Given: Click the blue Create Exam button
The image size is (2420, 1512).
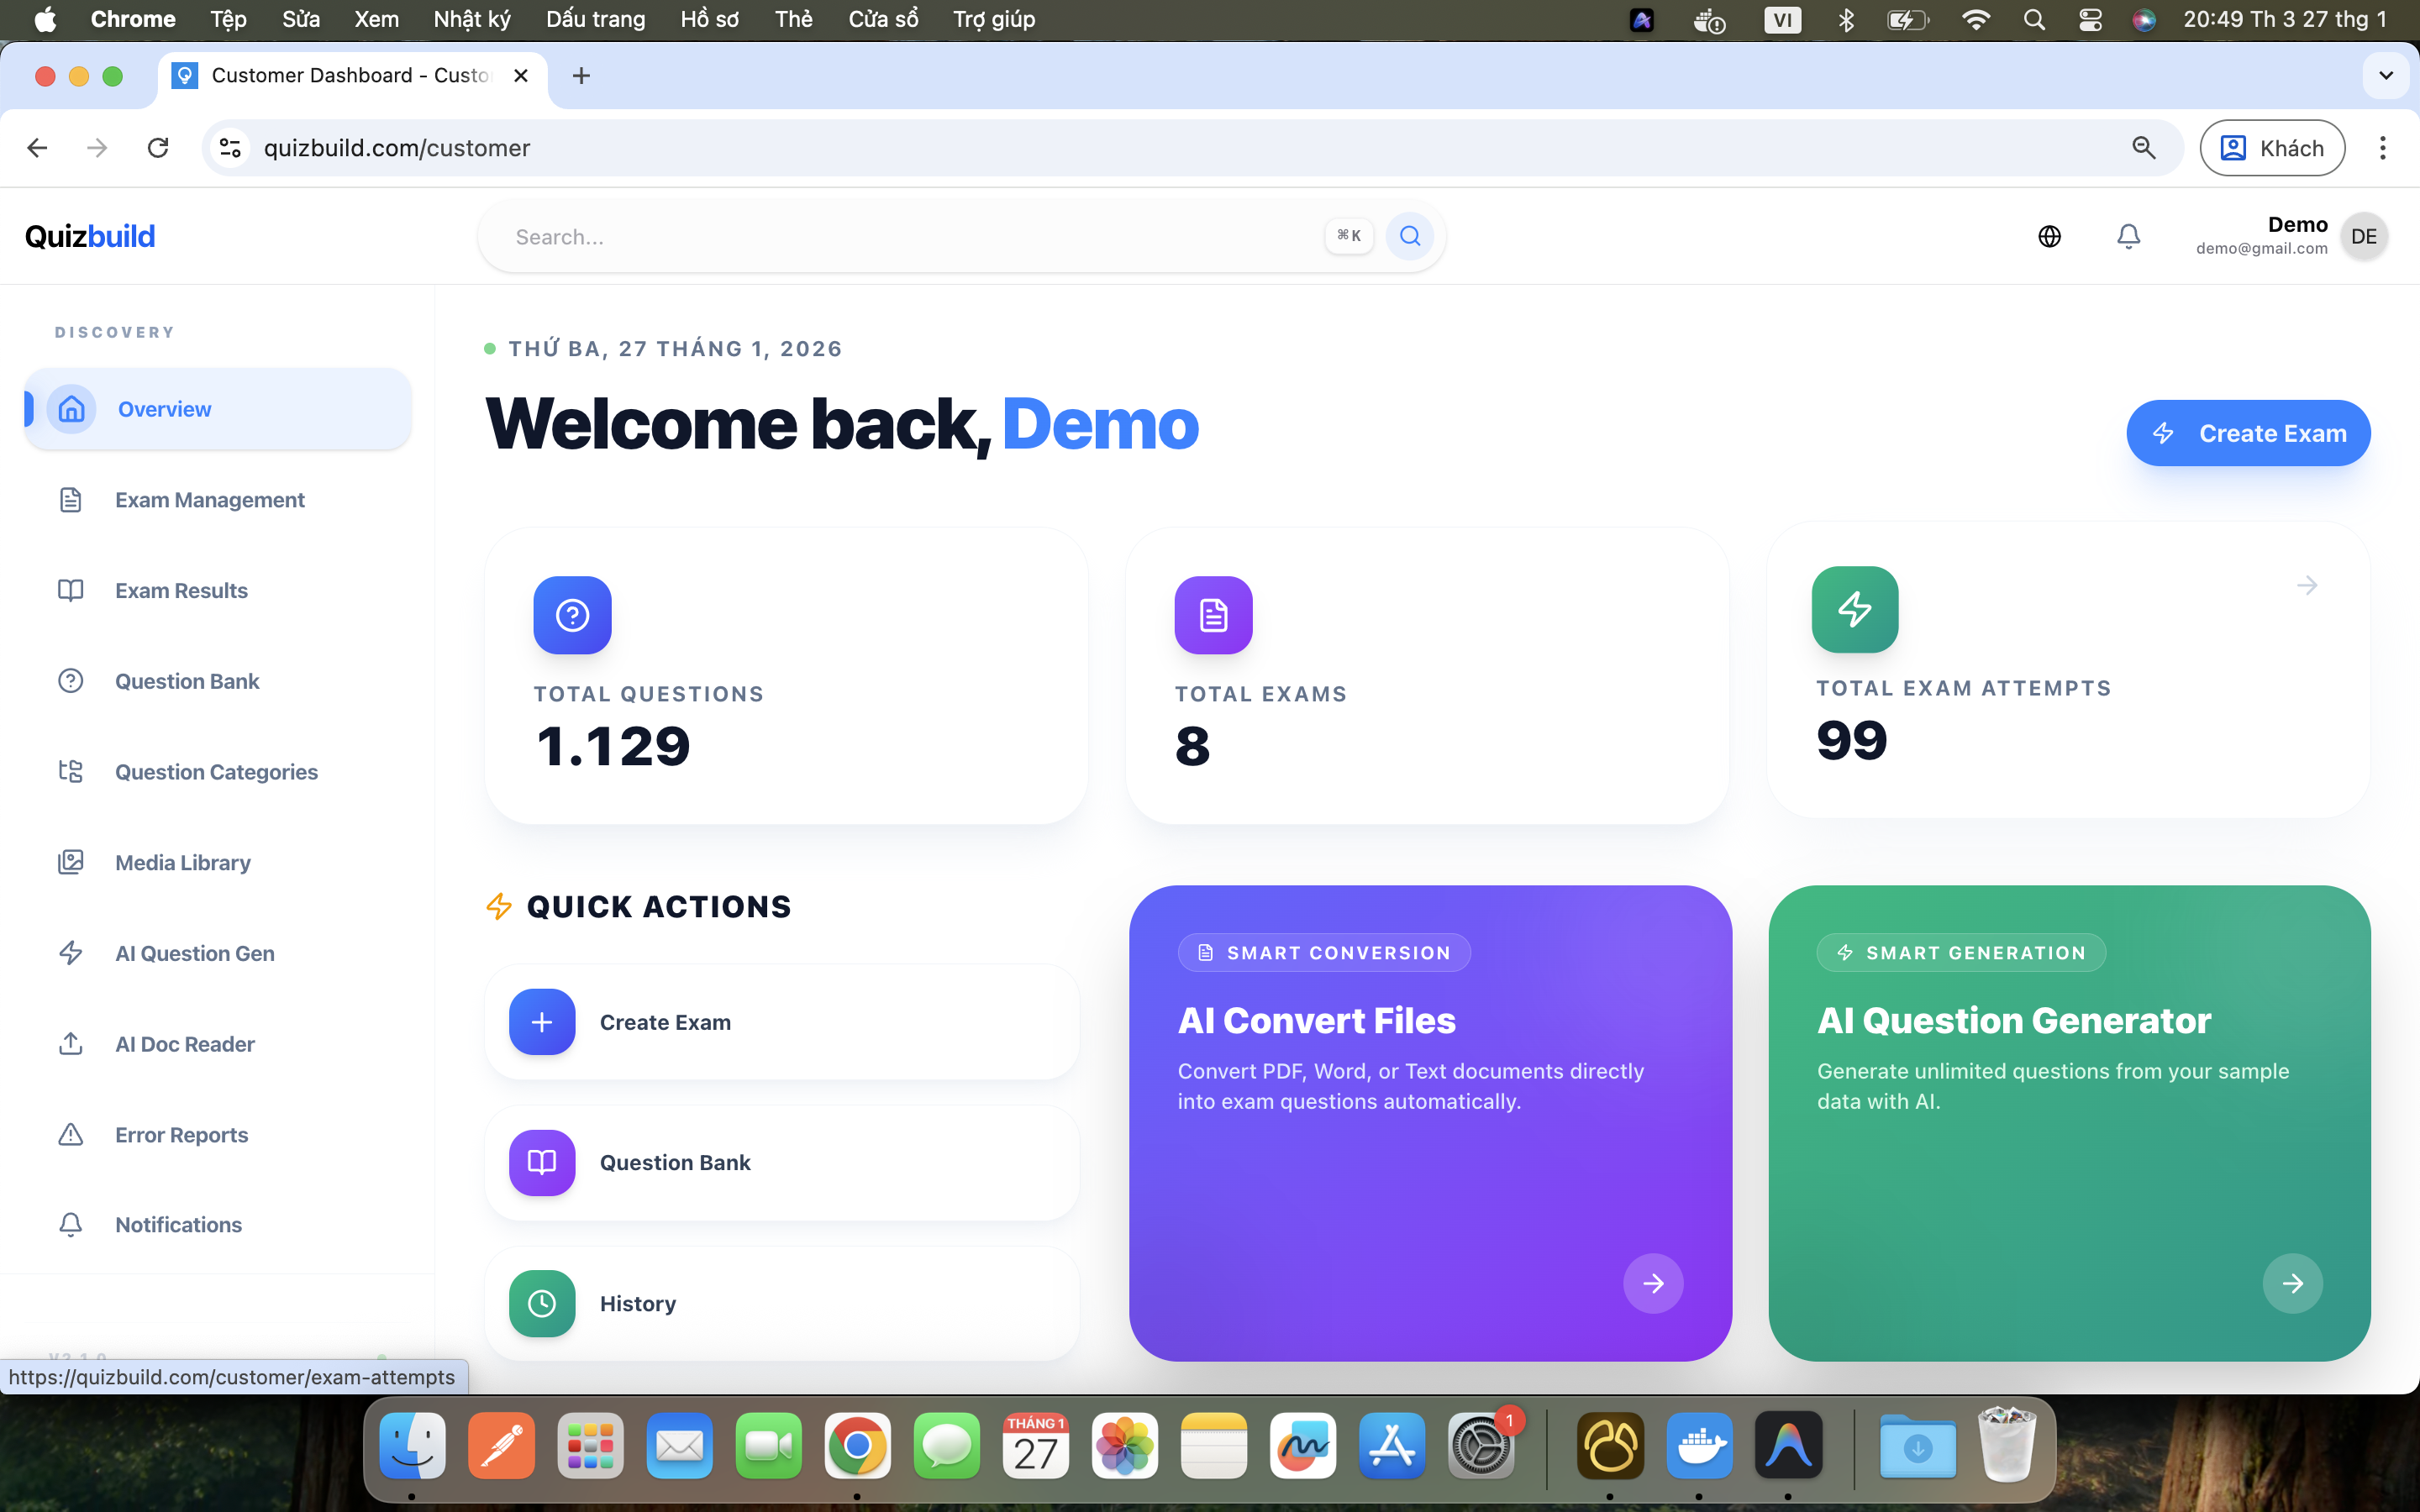Looking at the screenshot, I should pyautogui.click(x=2247, y=433).
